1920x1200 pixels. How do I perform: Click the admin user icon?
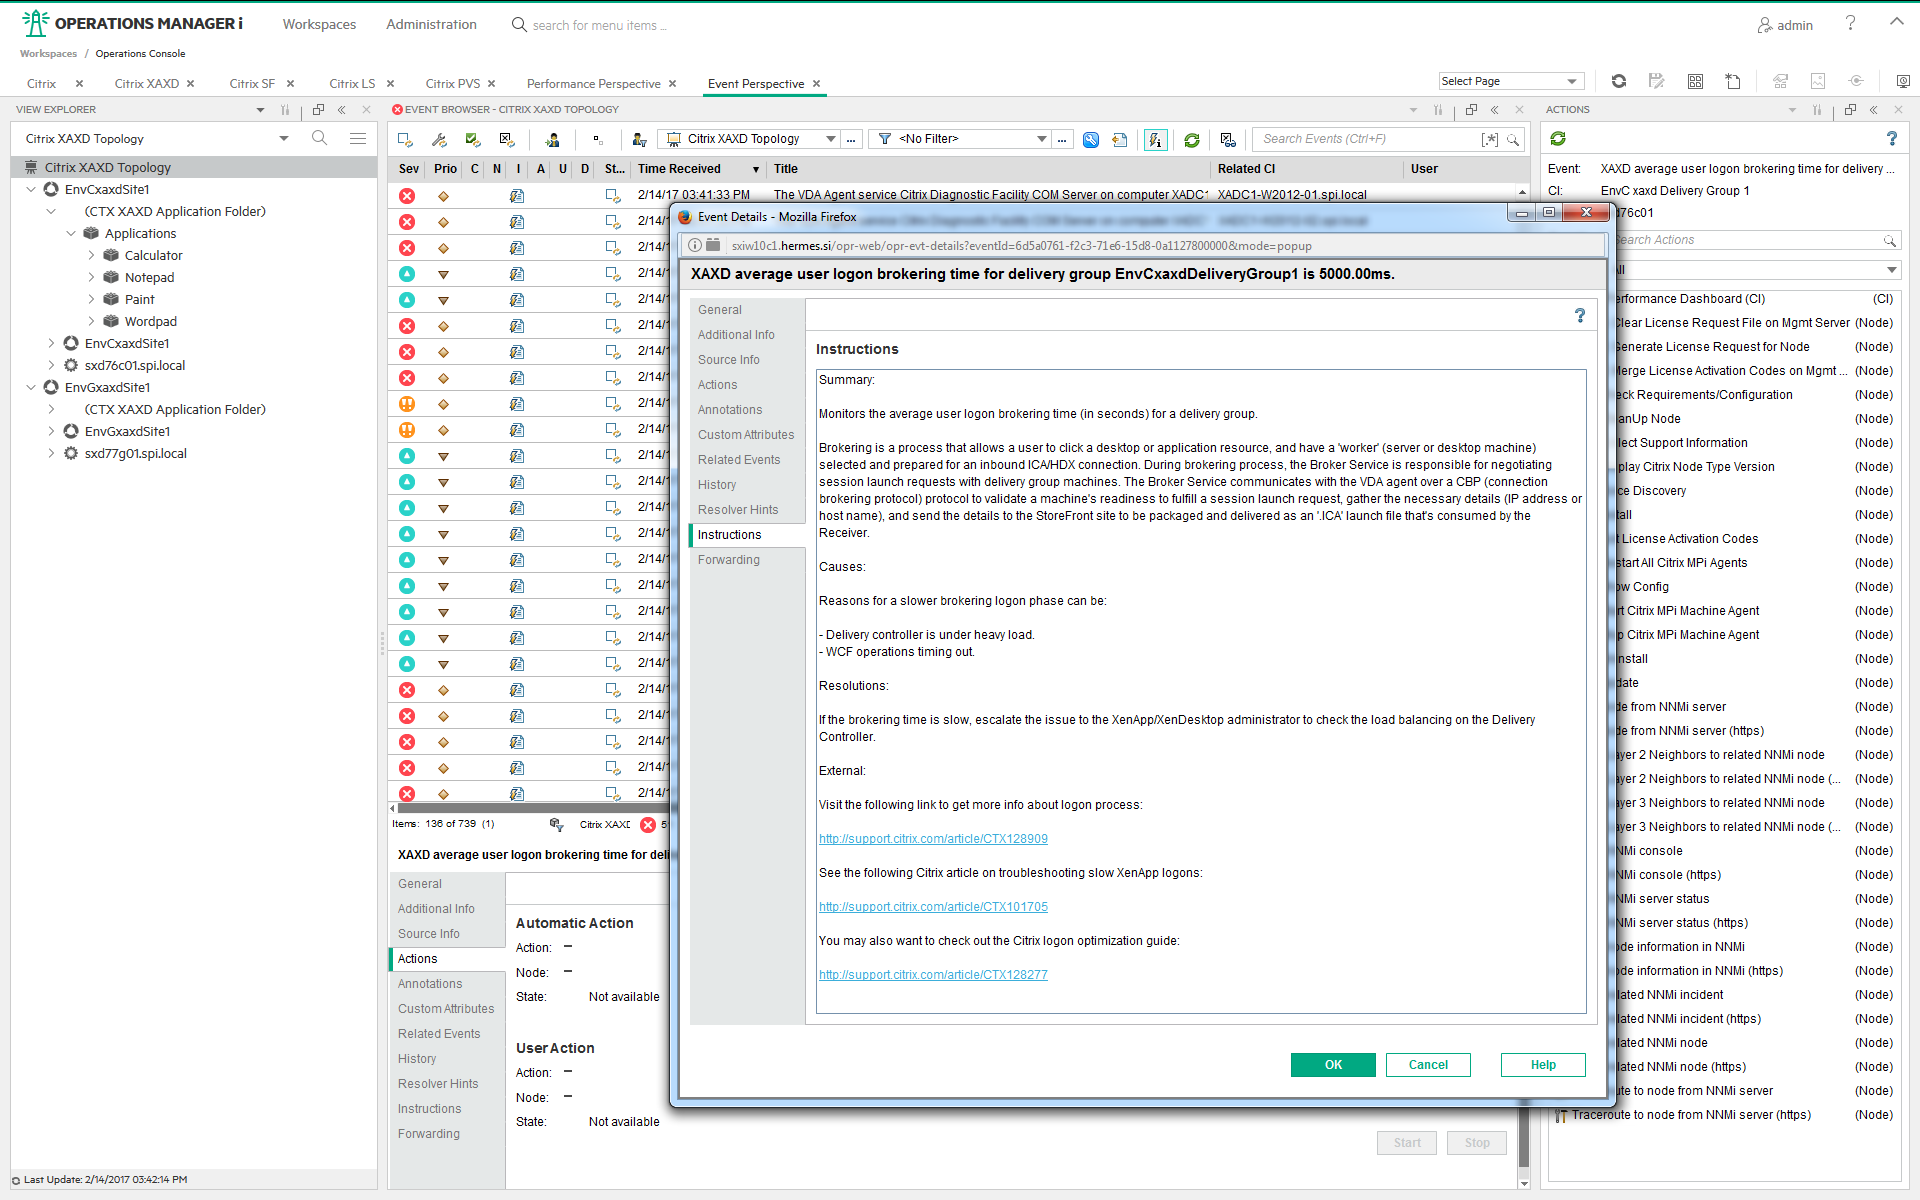click(x=1765, y=25)
